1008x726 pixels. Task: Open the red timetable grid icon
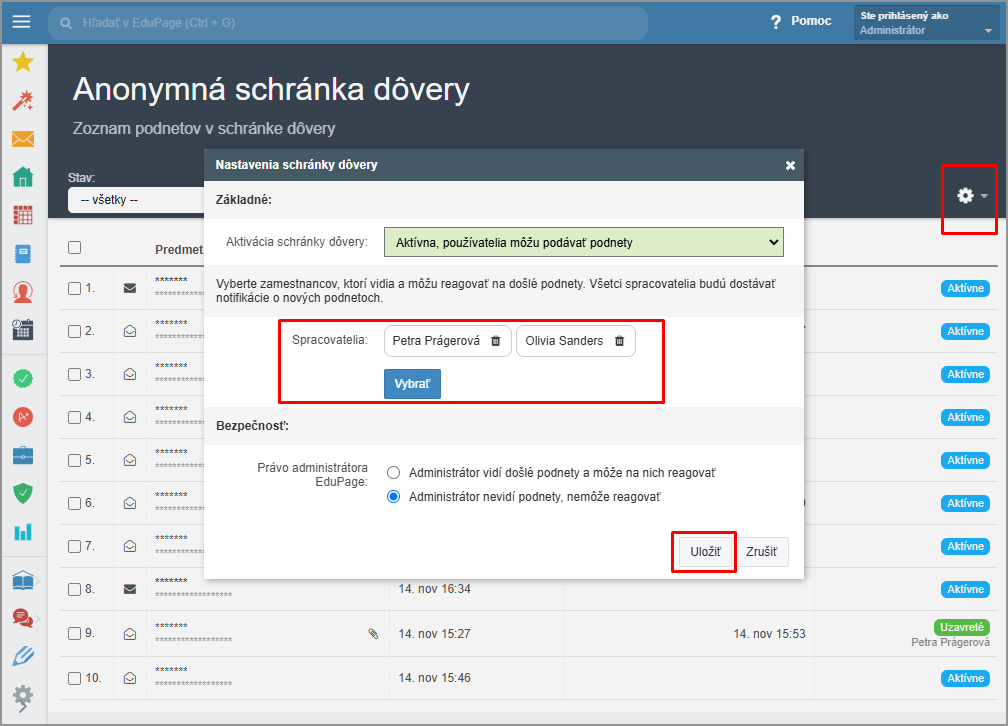[23, 215]
